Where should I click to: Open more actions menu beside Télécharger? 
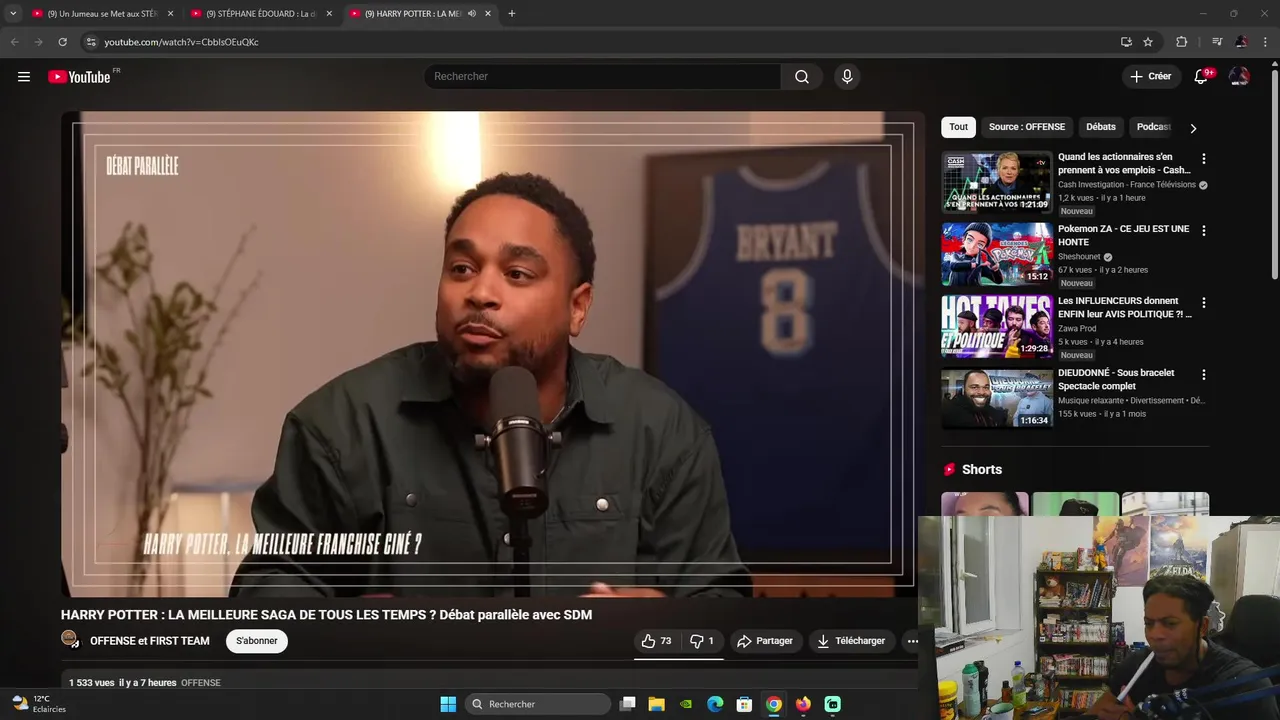pos(912,641)
